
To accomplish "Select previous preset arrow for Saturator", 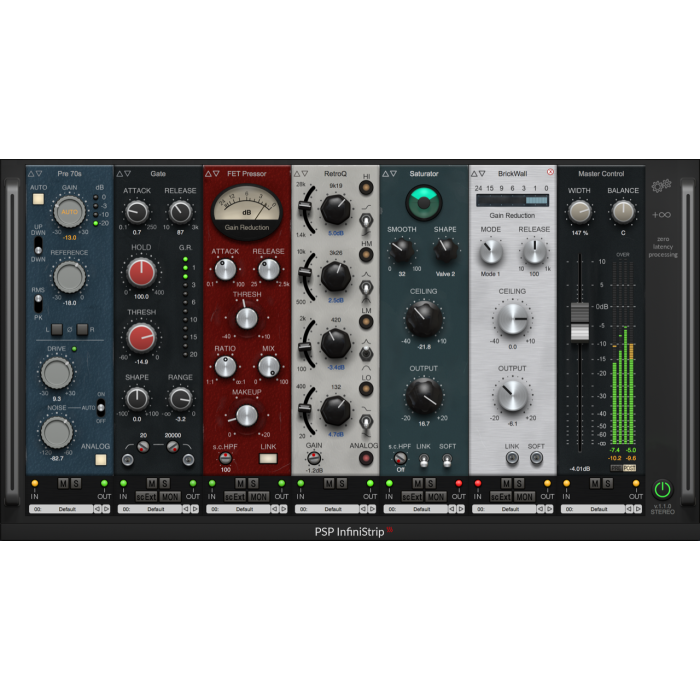I will pyautogui.click(x=452, y=508).
